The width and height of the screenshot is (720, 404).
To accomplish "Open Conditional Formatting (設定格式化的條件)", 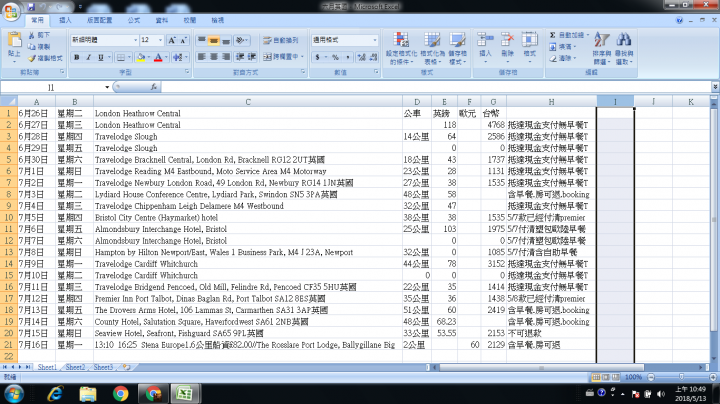I will pyautogui.click(x=401, y=48).
